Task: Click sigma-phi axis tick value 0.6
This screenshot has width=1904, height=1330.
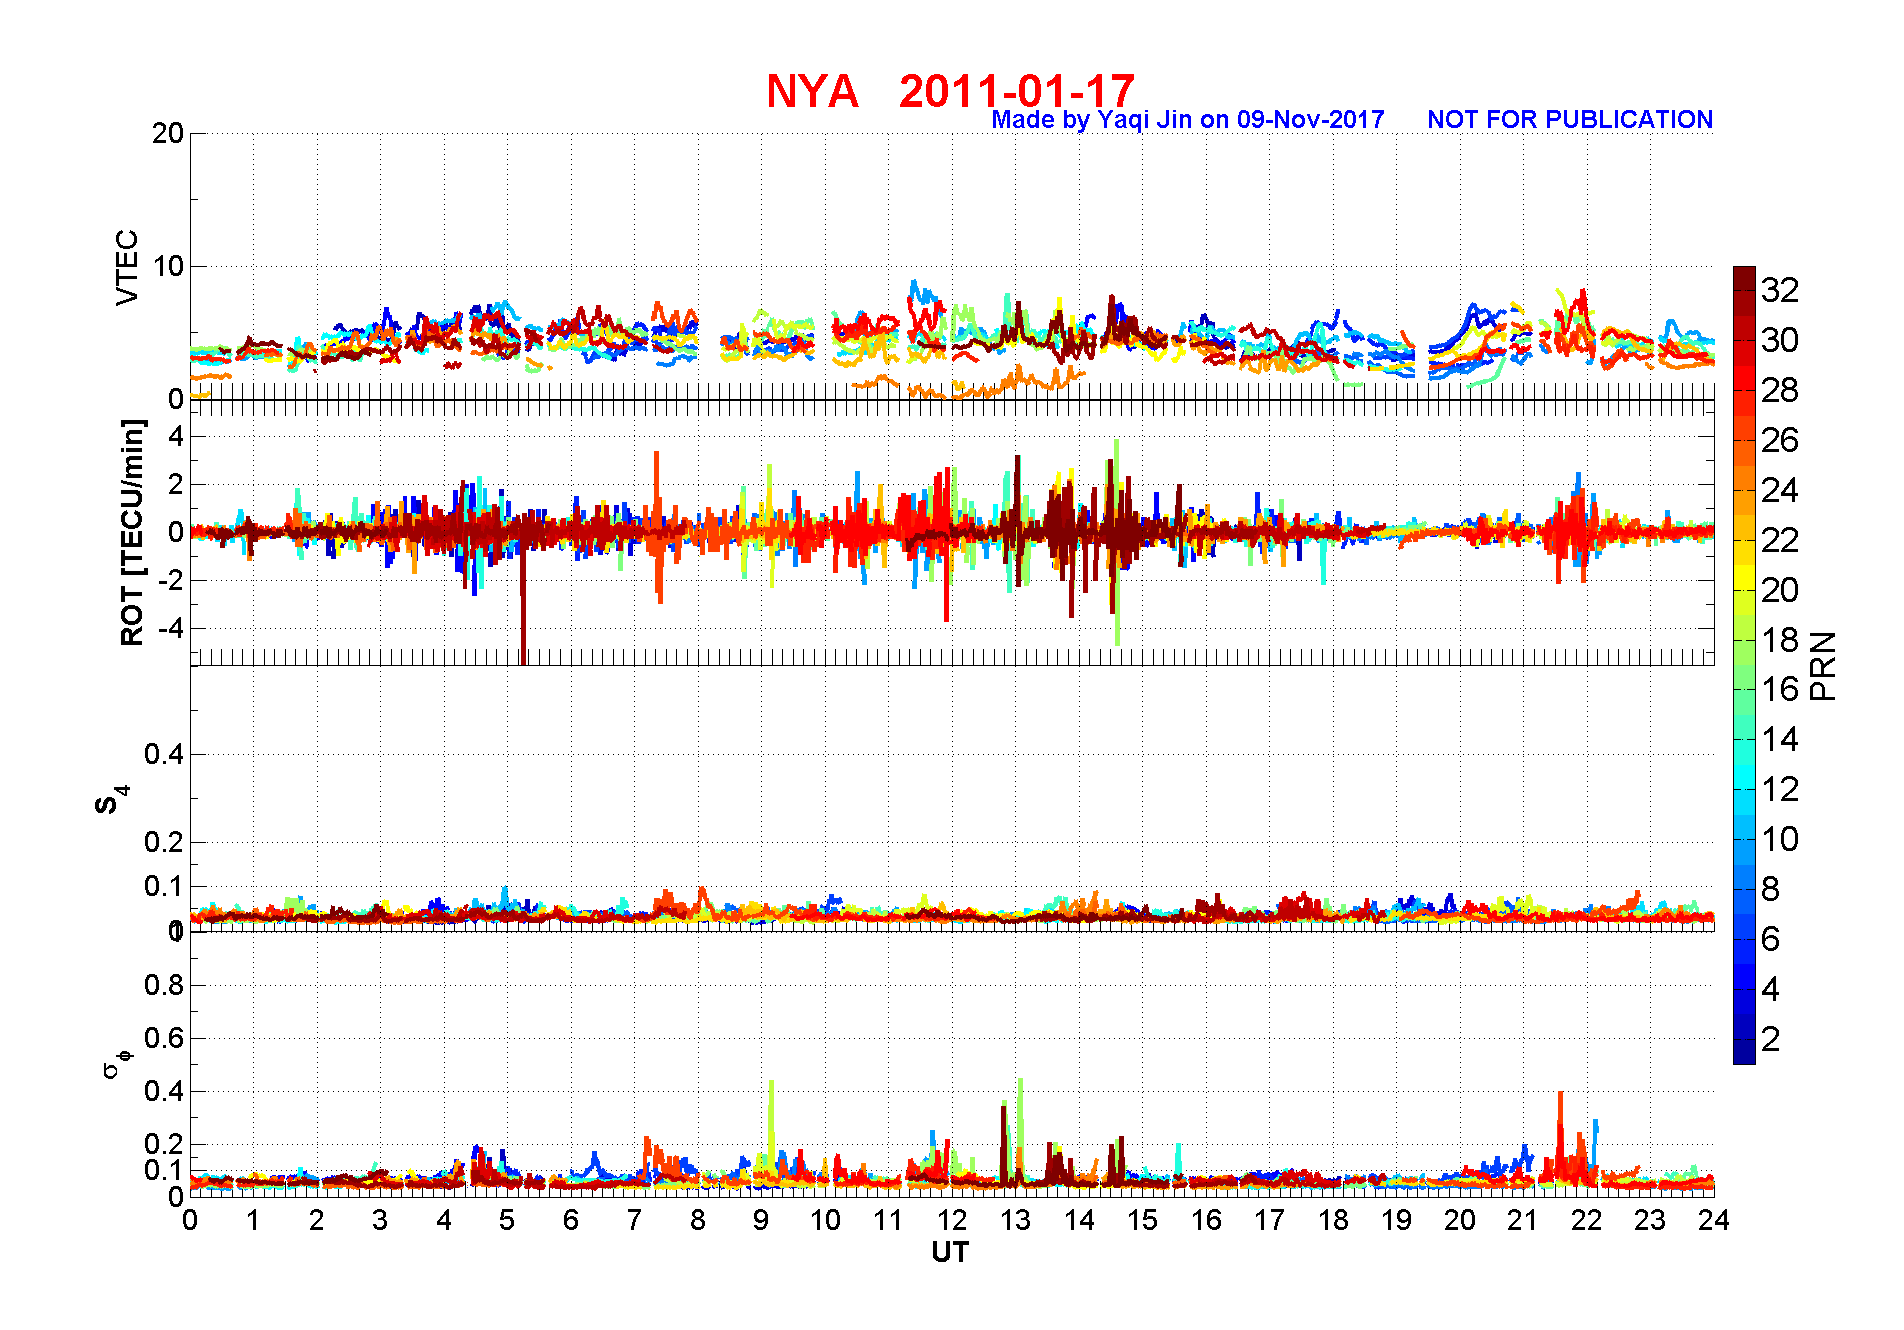Action: tap(164, 1038)
